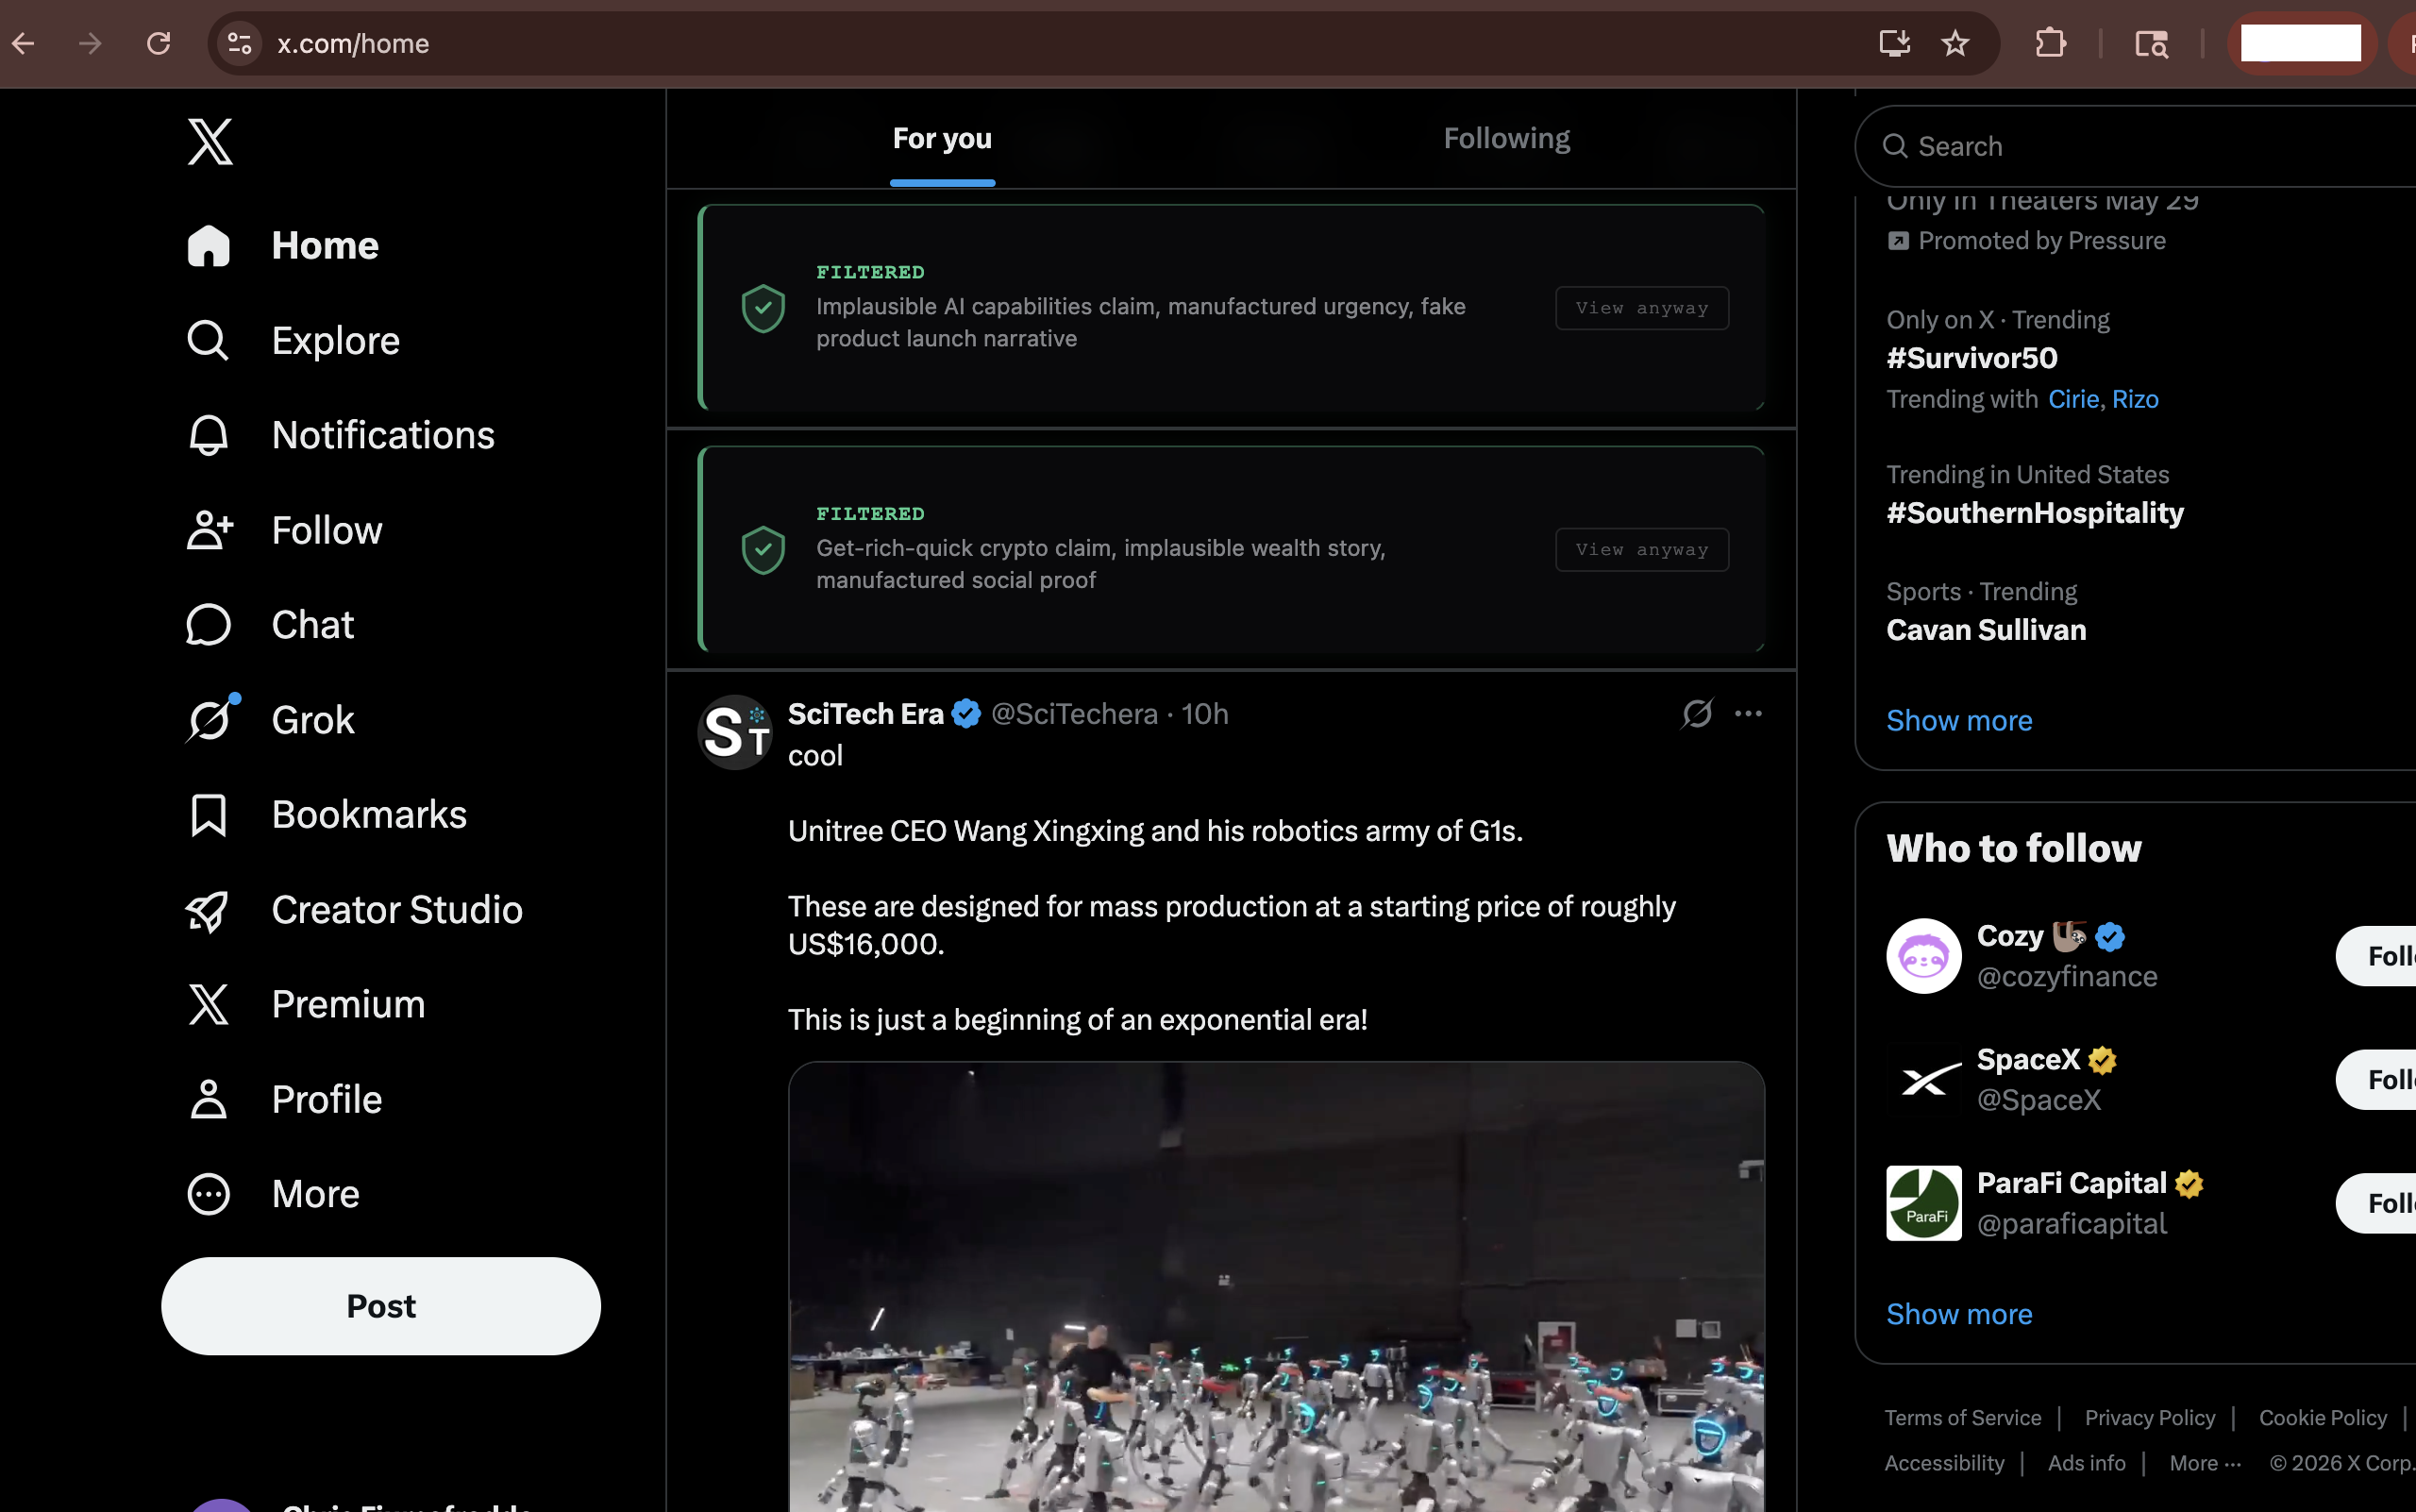This screenshot has height=1512, width=2416.
Task: Open SciTech Era author name
Action: [x=866, y=714]
